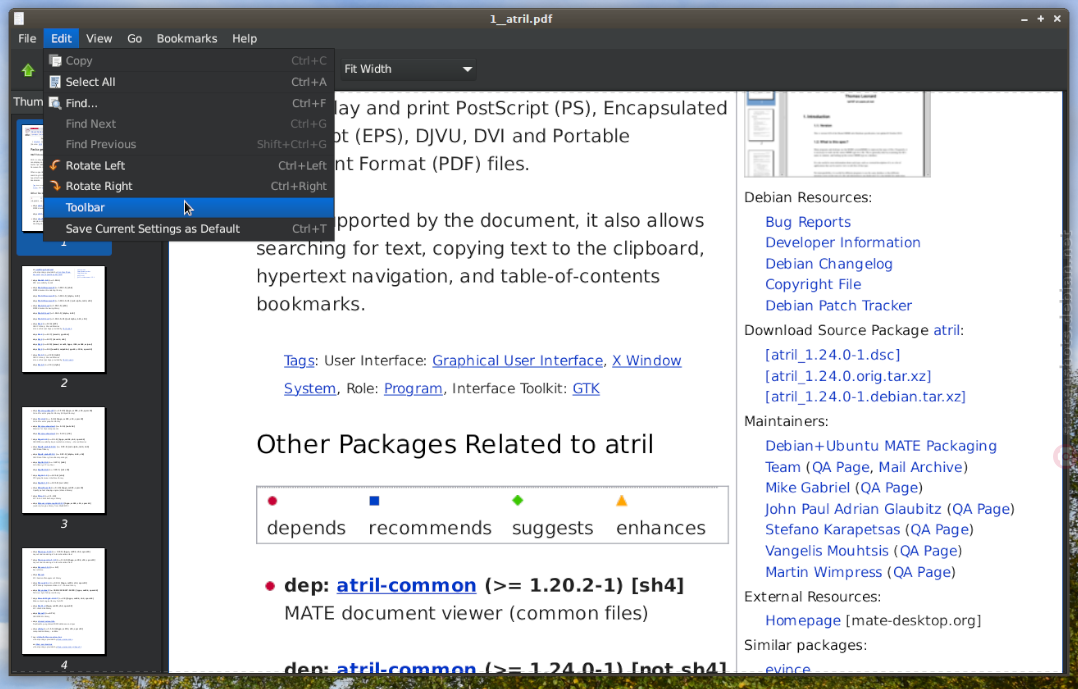Open the Homepage external link
The width and height of the screenshot is (1078, 689).
coord(802,620)
